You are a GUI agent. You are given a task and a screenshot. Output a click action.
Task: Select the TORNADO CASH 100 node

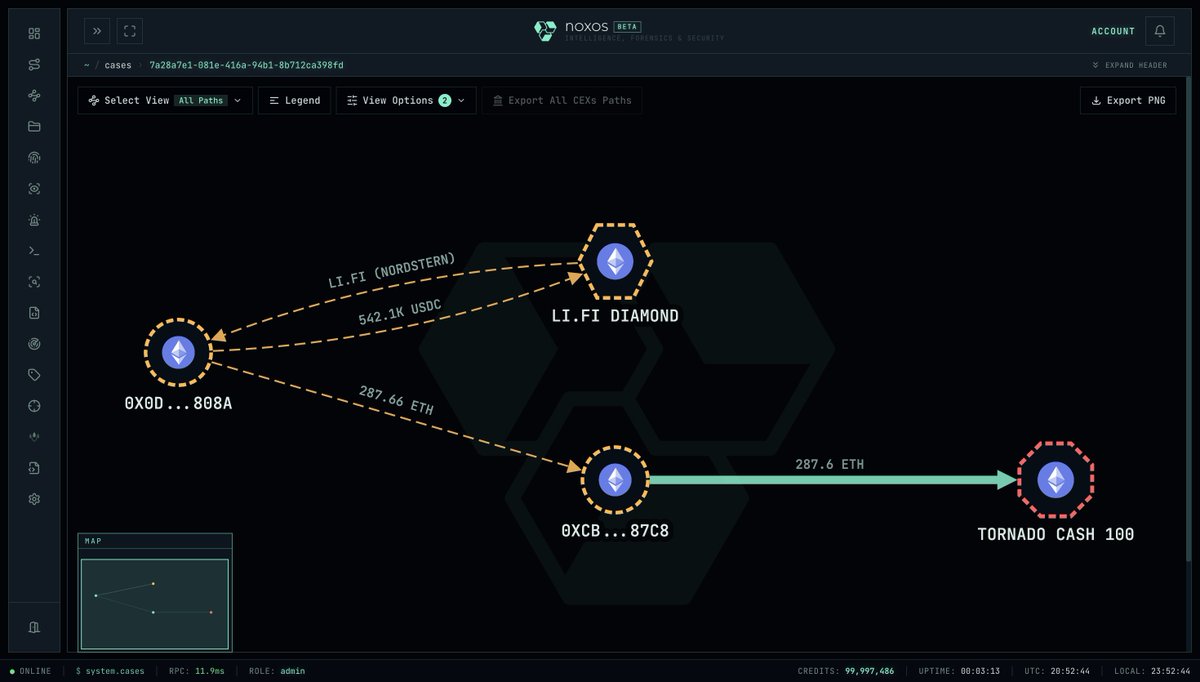pyautogui.click(x=1056, y=480)
